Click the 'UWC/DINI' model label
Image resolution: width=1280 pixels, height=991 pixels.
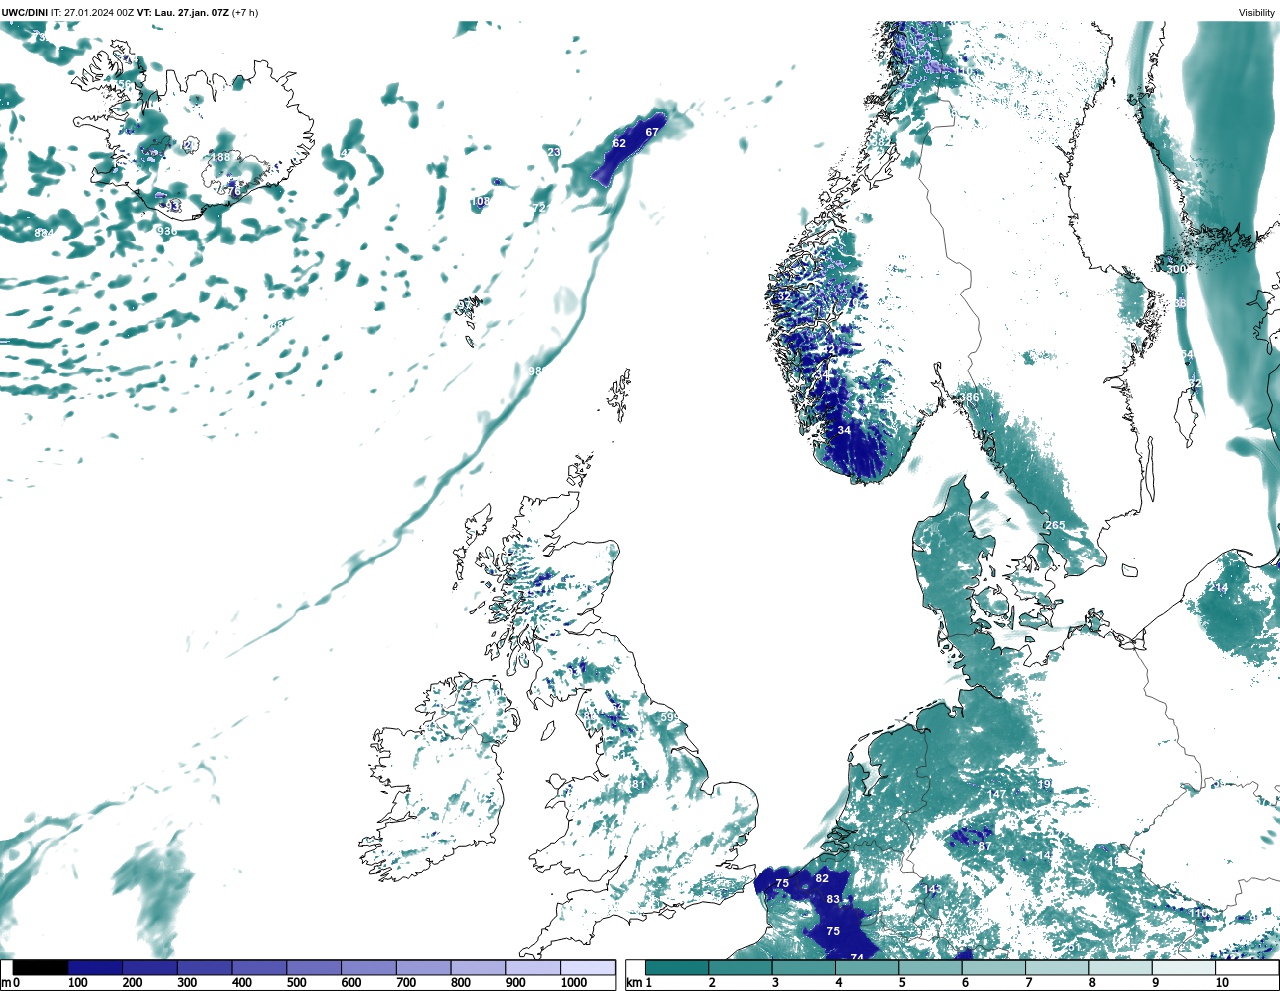[x=25, y=13]
